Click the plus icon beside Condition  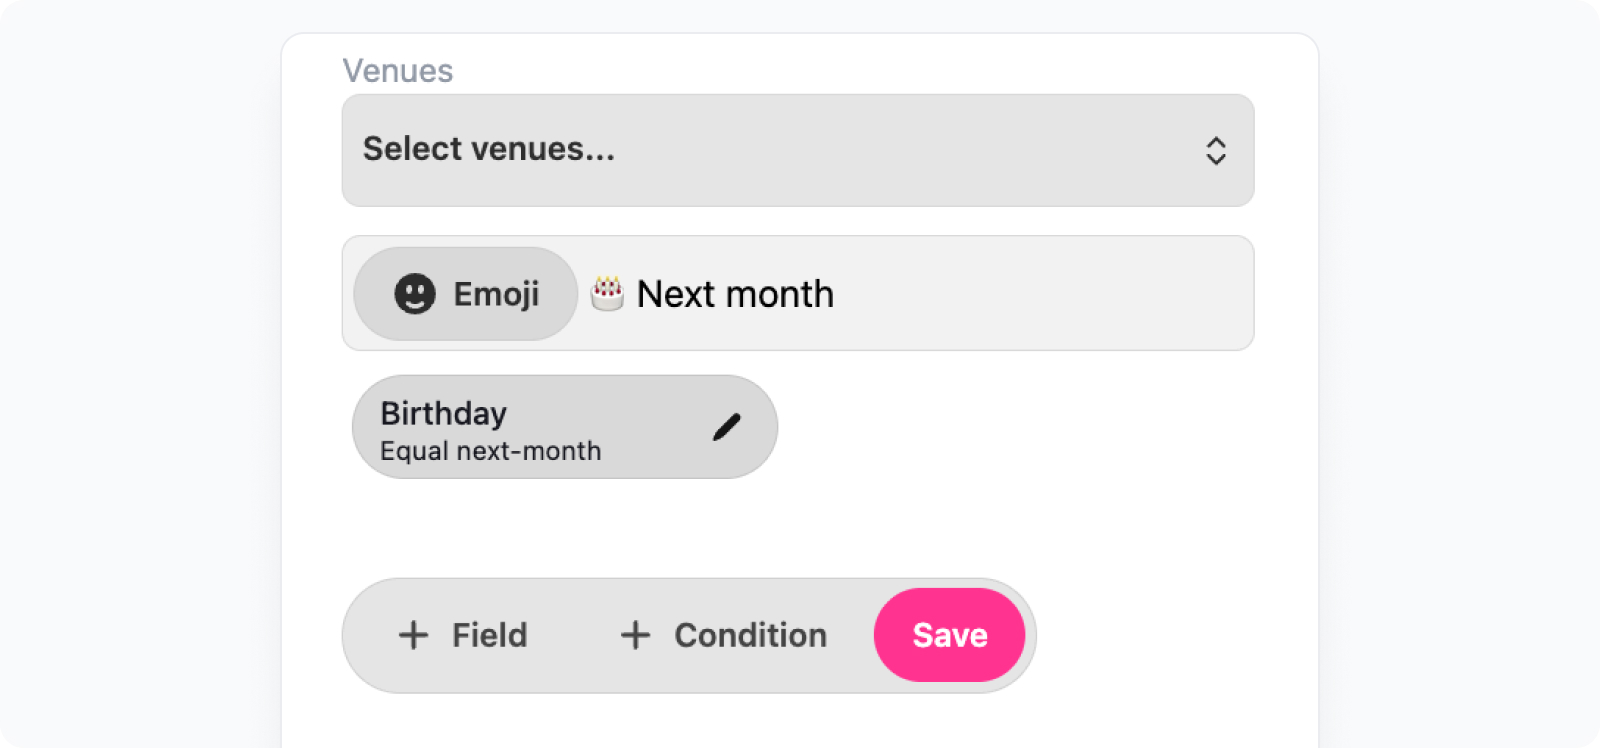click(635, 635)
